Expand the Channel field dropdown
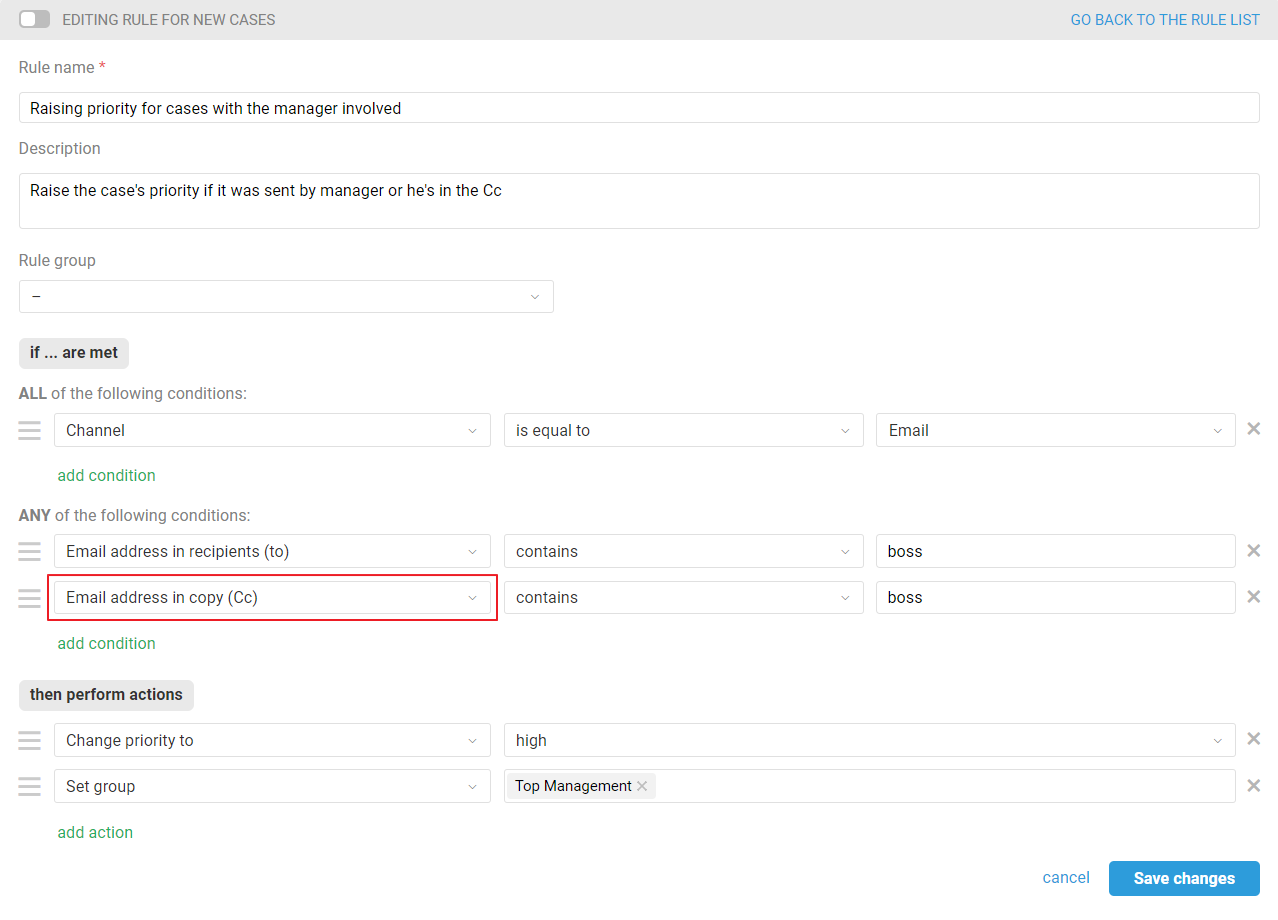 (272, 430)
